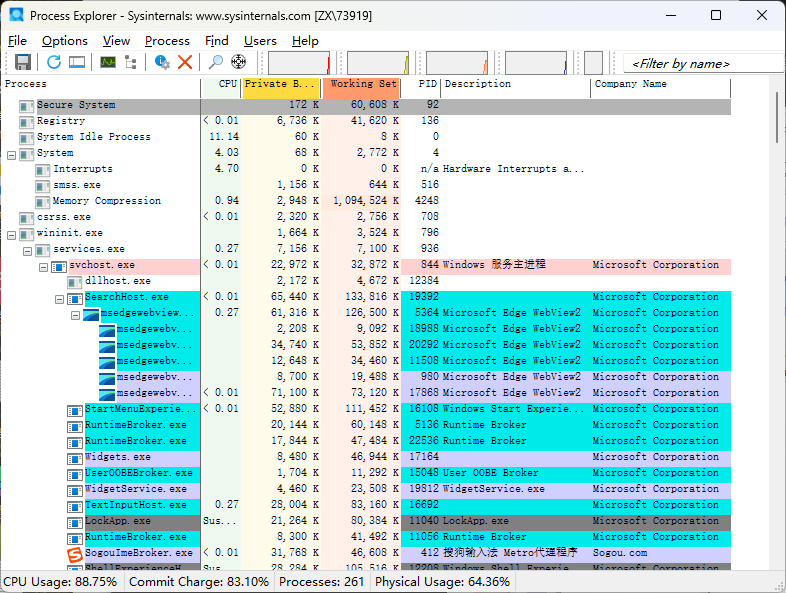Click the Processes: 261 status entry
Image resolution: width=786 pixels, height=593 pixels.
(321, 582)
